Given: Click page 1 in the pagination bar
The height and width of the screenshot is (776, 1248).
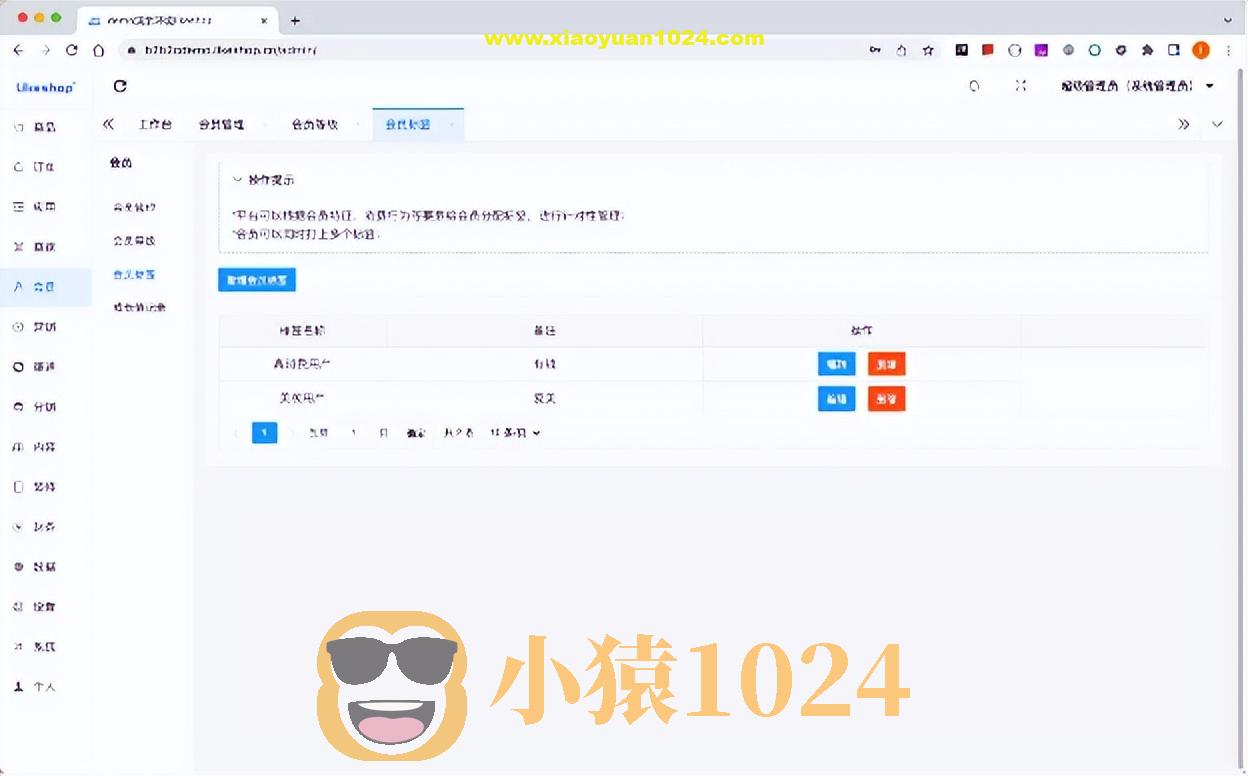Looking at the screenshot, I should point(264,432).
